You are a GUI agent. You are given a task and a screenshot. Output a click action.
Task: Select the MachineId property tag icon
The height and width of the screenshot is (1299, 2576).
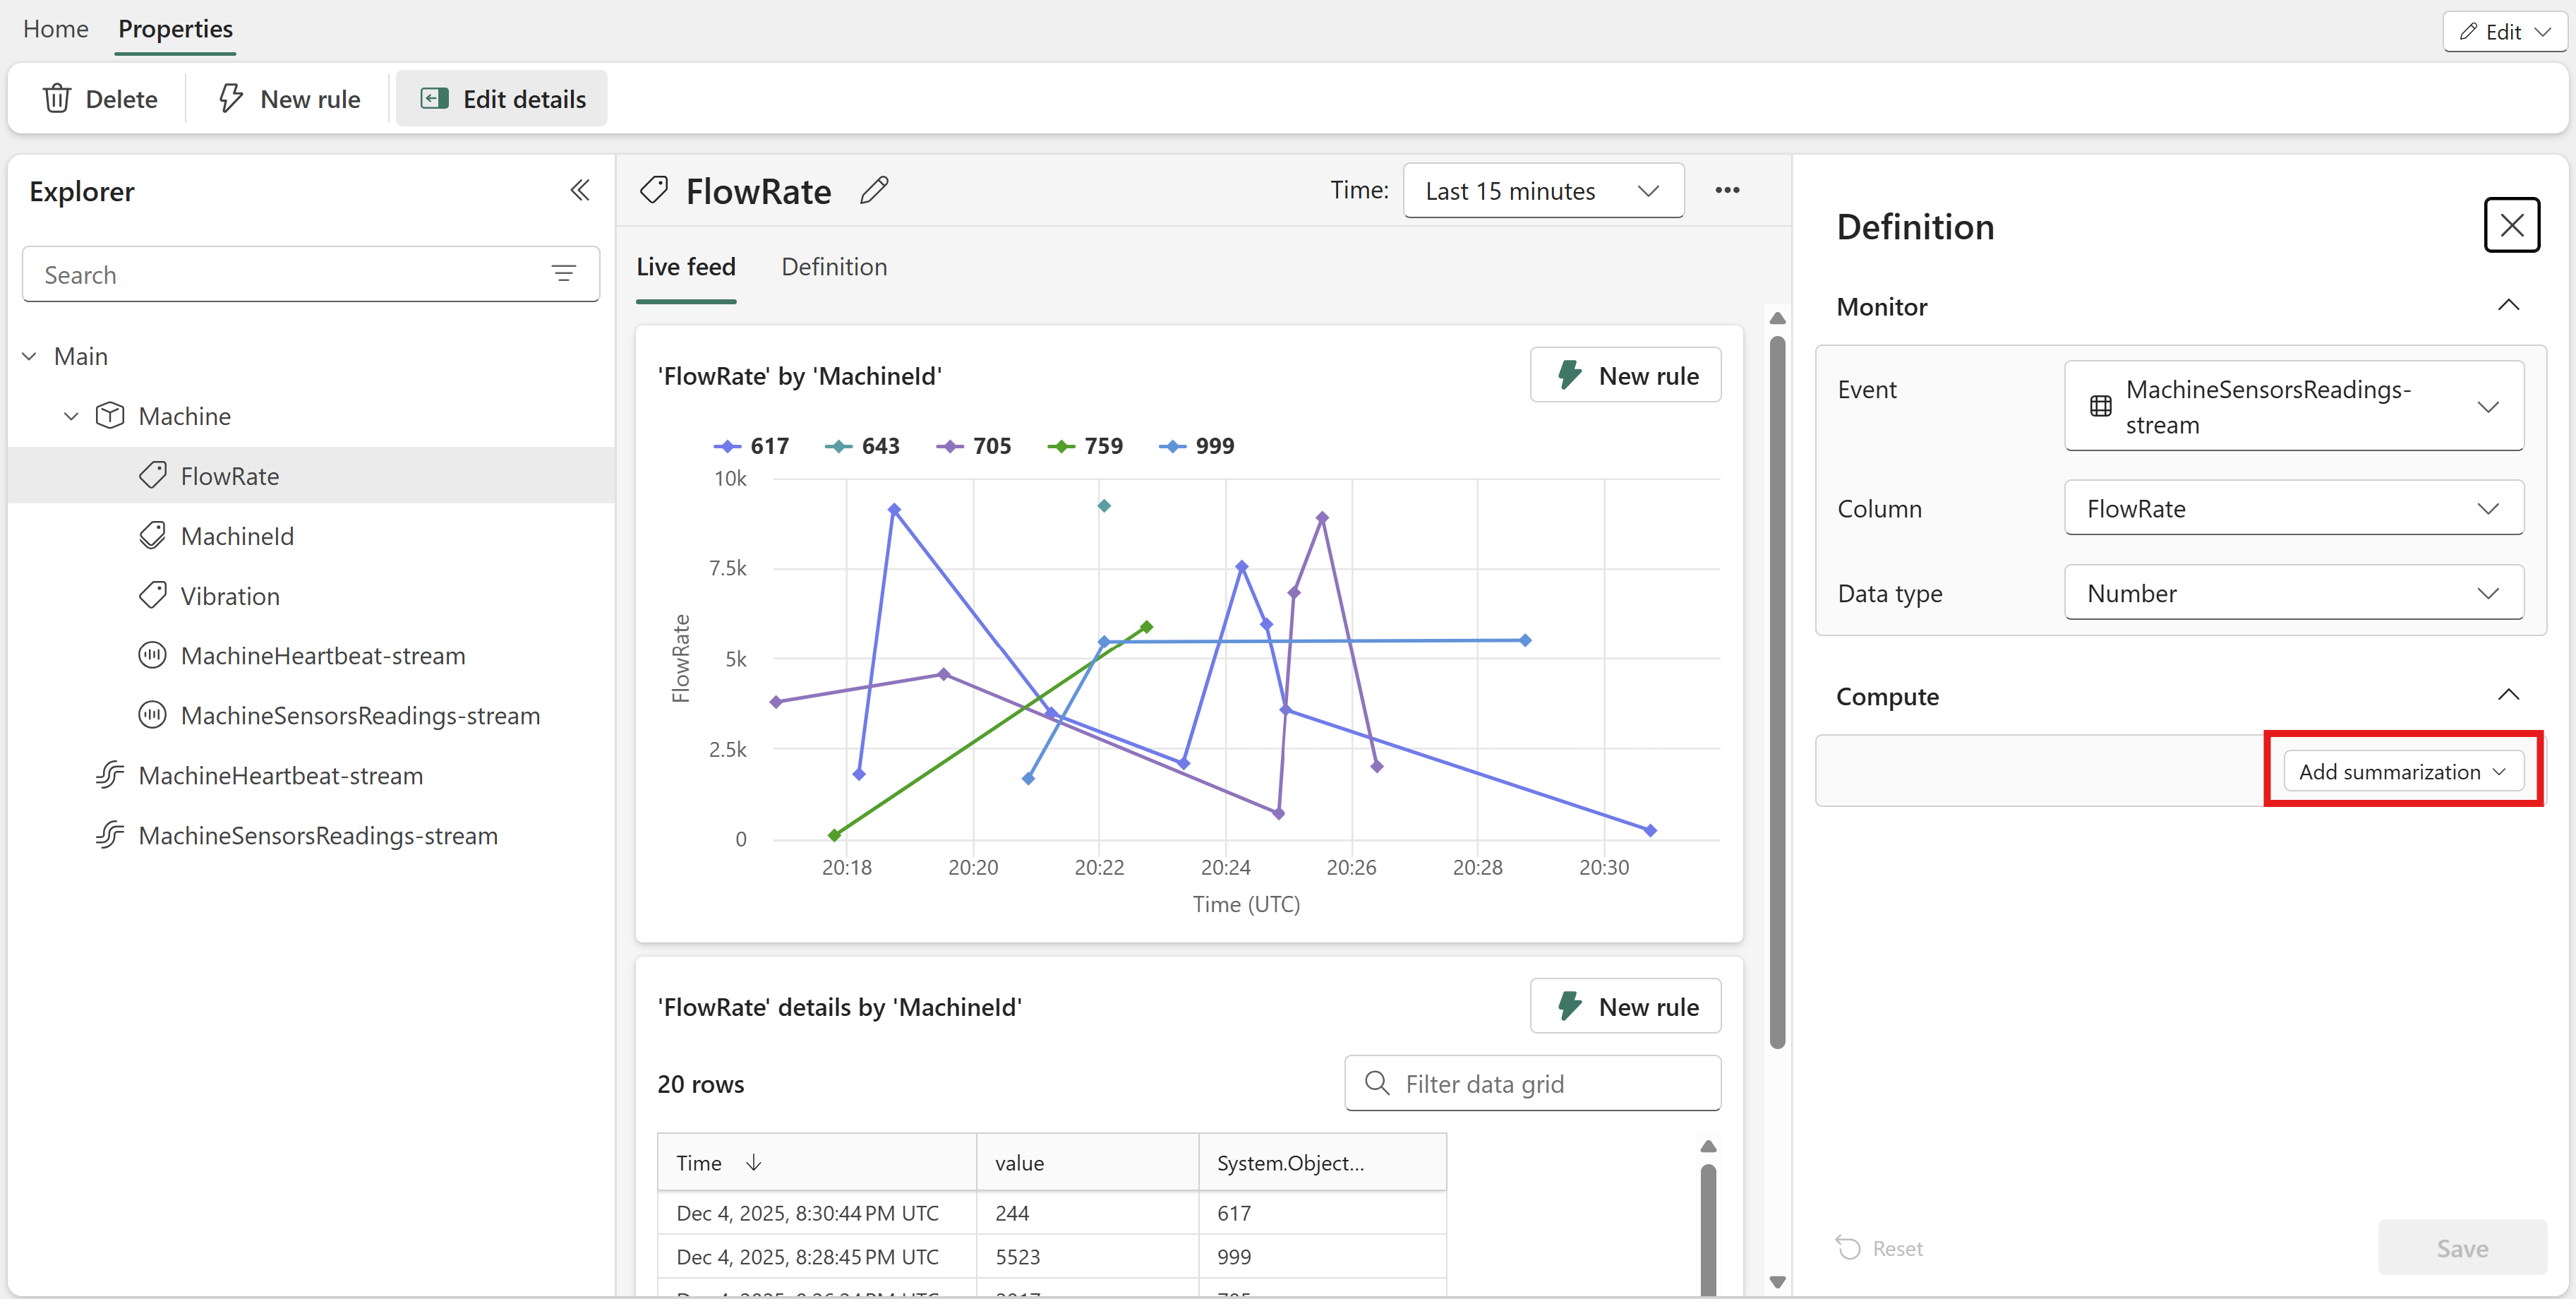(x=152, y=535)
